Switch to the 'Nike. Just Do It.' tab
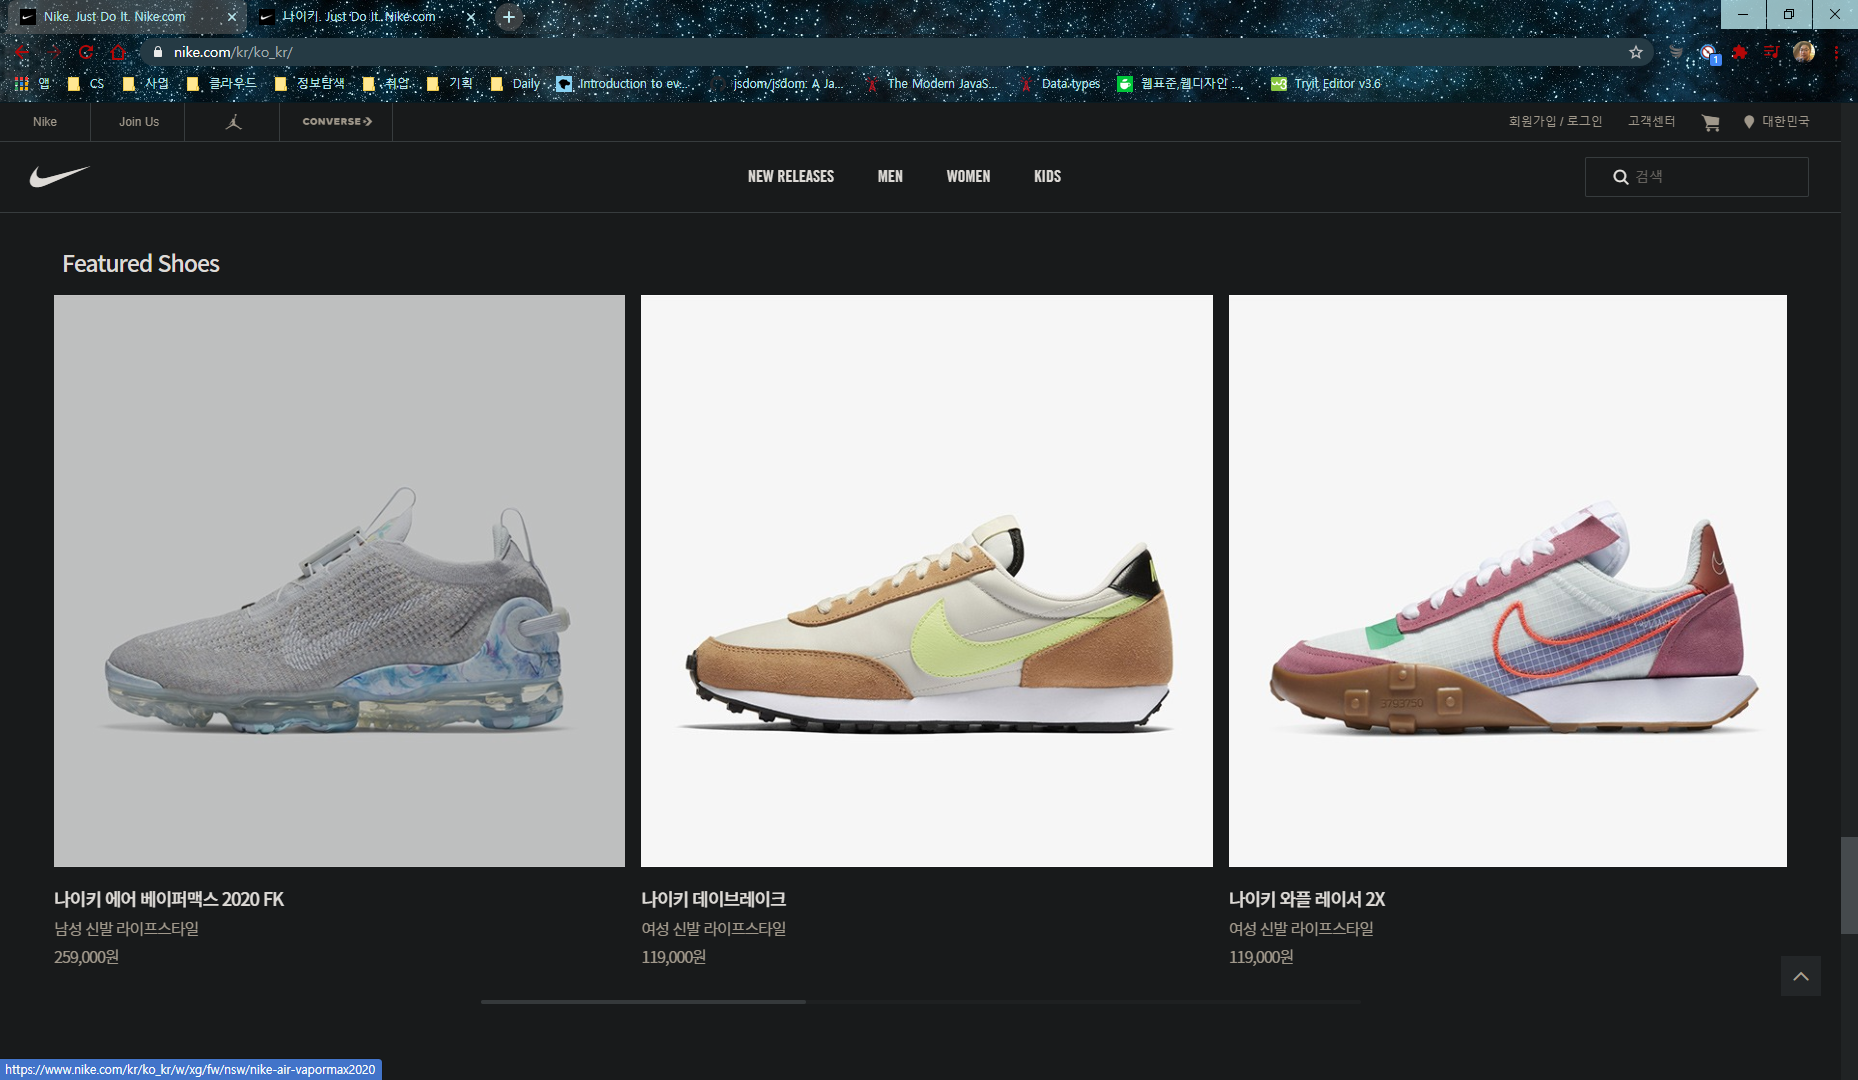The width and height of the screenshot is (1858, 1080). click(115, 17)
